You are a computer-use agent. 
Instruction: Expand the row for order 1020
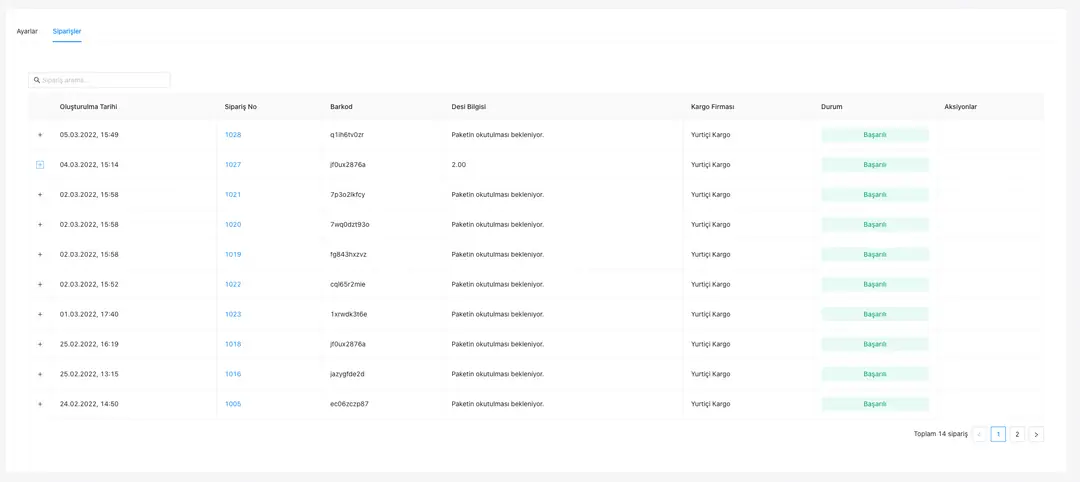(40, 225)
